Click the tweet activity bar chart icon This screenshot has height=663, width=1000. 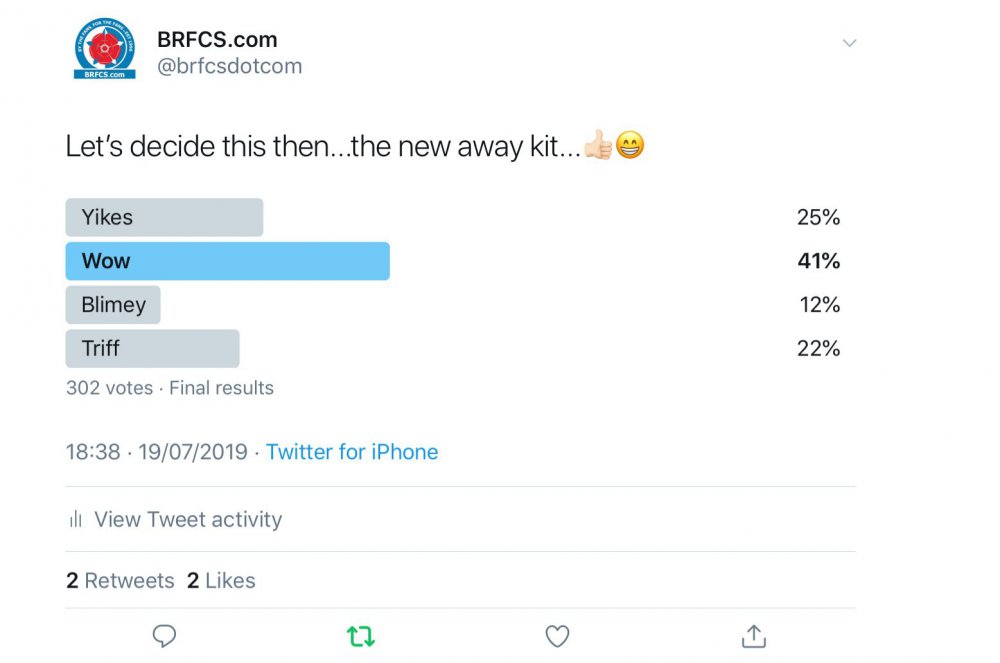[75, 520]
